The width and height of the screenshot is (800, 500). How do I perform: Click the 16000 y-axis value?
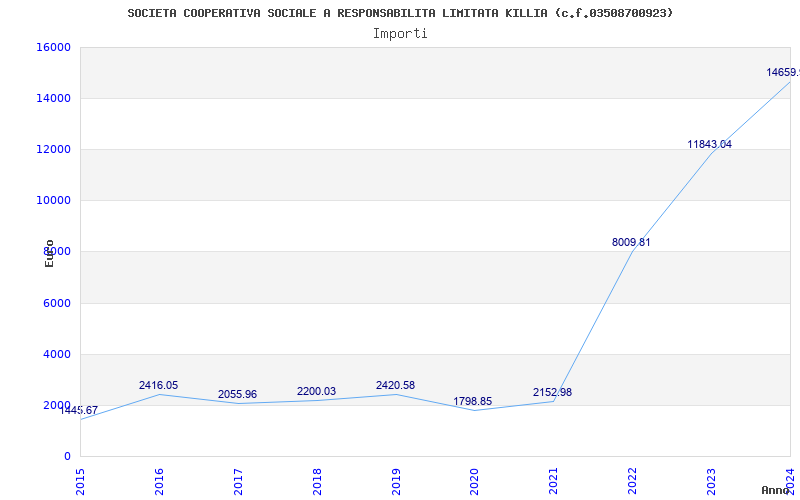(53, 47)
